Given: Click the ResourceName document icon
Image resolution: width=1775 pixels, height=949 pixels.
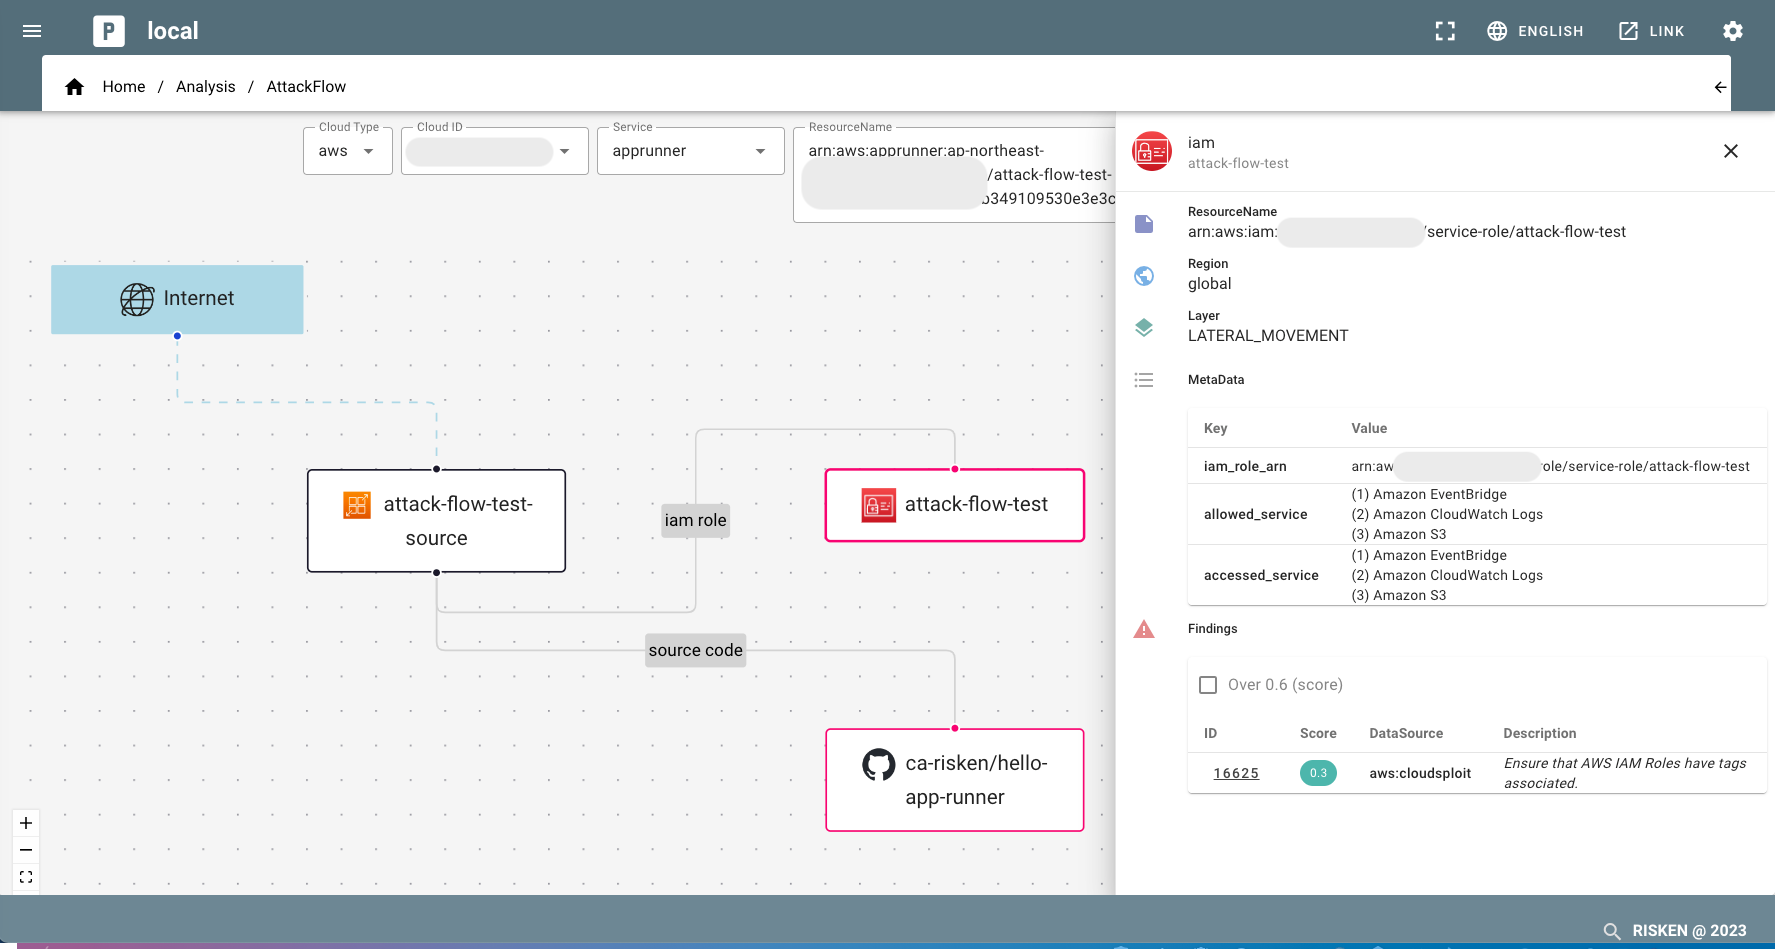Looking at the screenshot, I should [1144, 224].
